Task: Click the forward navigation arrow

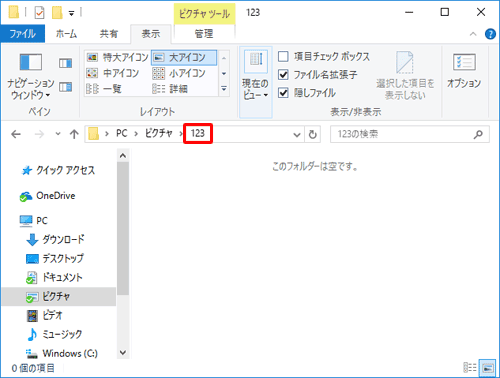Action: (x=39, y=134)
